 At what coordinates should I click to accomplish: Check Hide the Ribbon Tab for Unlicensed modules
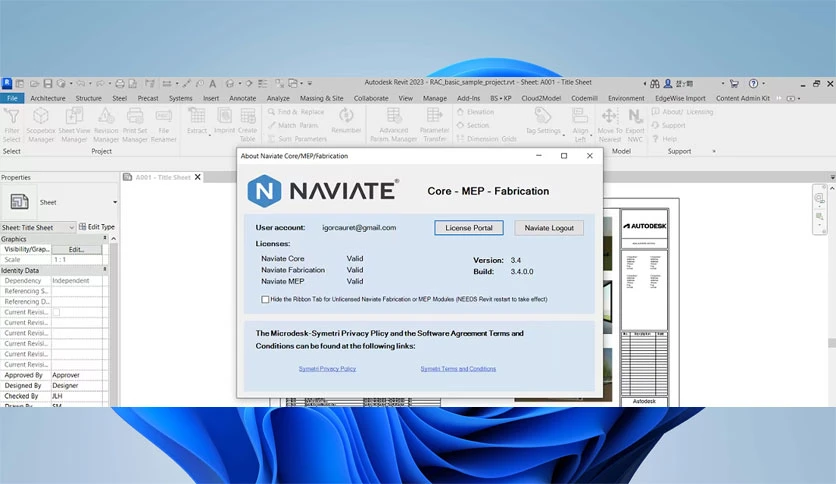tap(265, 299)
